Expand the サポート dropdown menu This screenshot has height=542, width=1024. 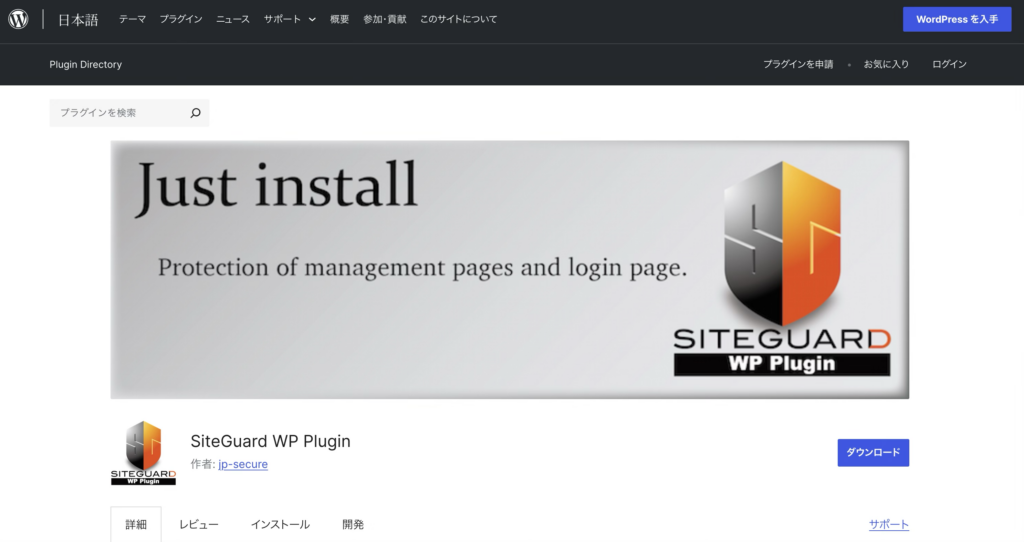click(x=289, y=19)
